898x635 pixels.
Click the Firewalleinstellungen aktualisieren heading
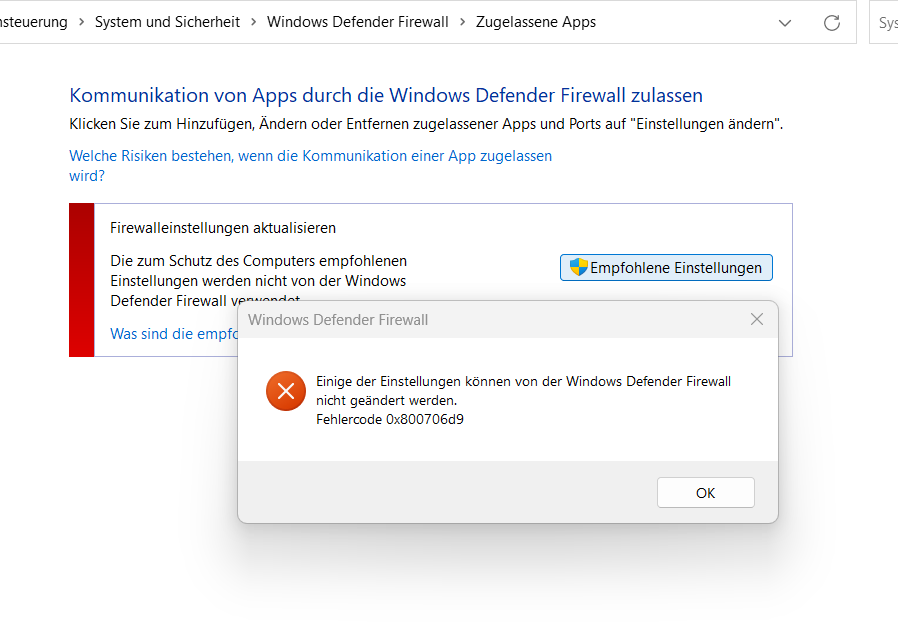pos(223,228)
